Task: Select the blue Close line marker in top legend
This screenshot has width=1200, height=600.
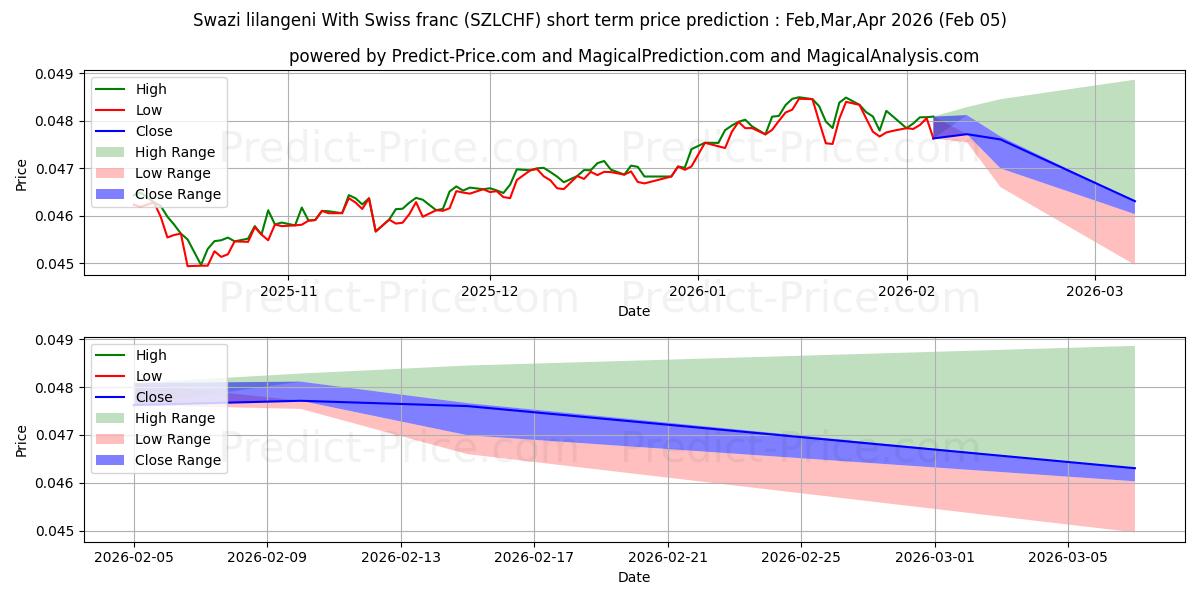Action: pos(113,131)
